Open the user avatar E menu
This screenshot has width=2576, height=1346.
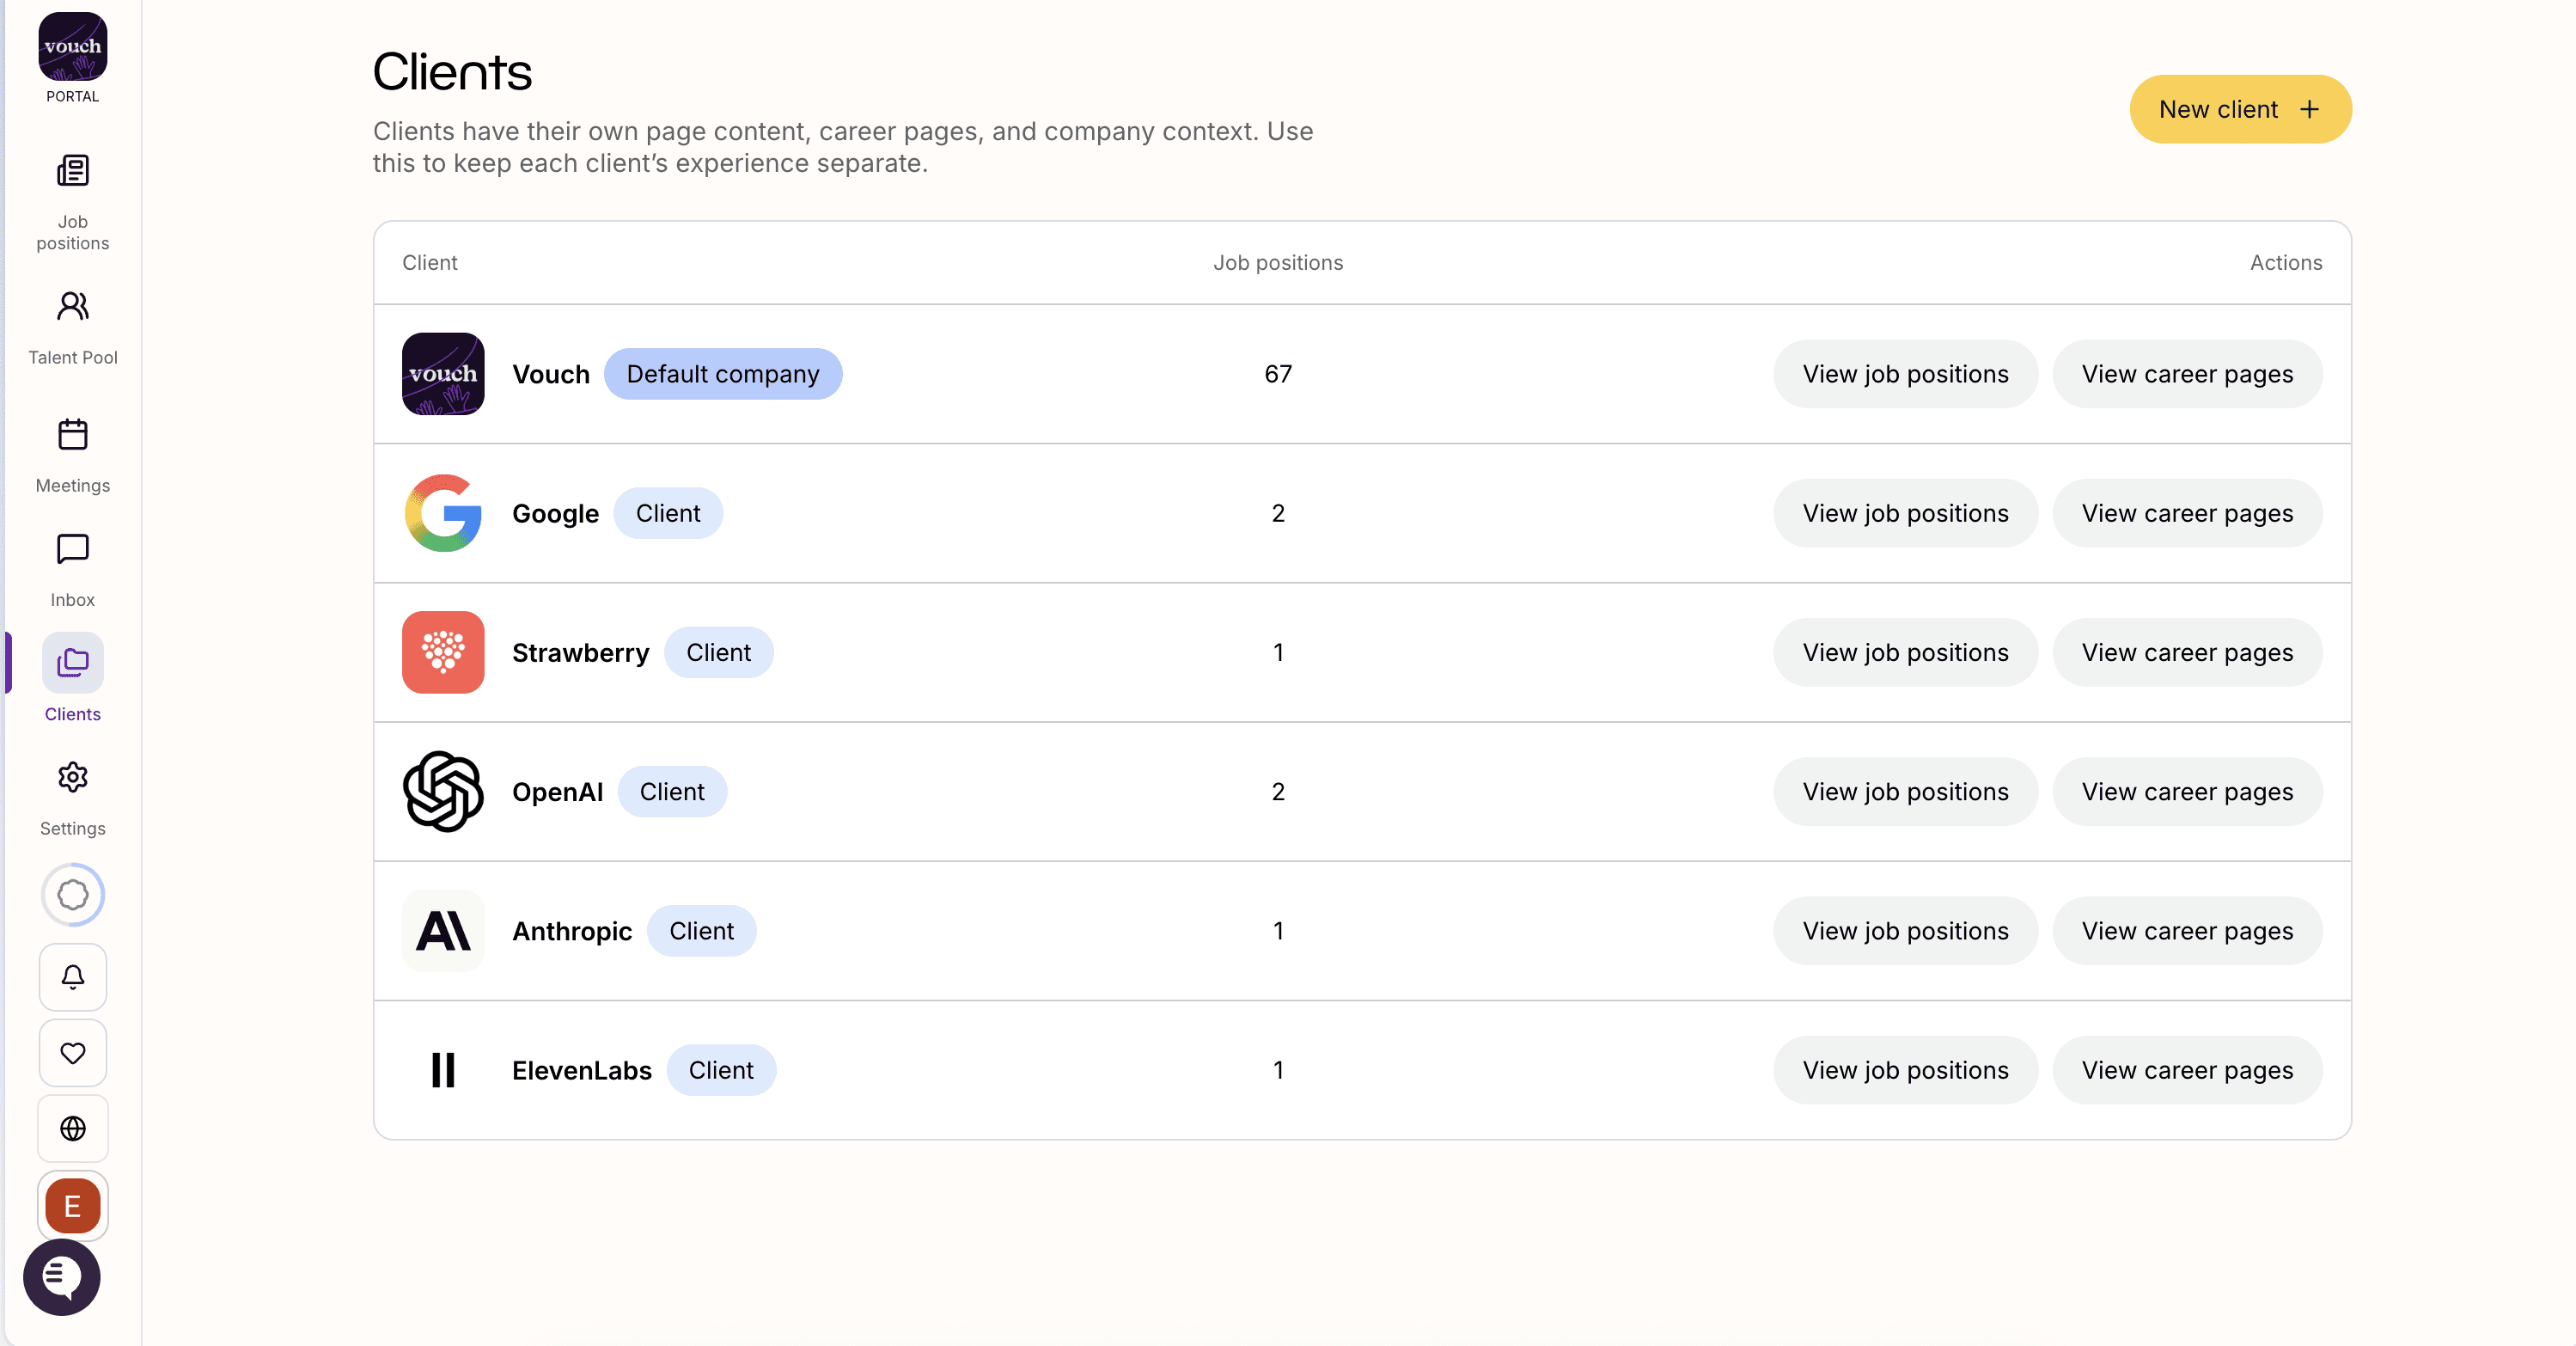pos(72,1205)
